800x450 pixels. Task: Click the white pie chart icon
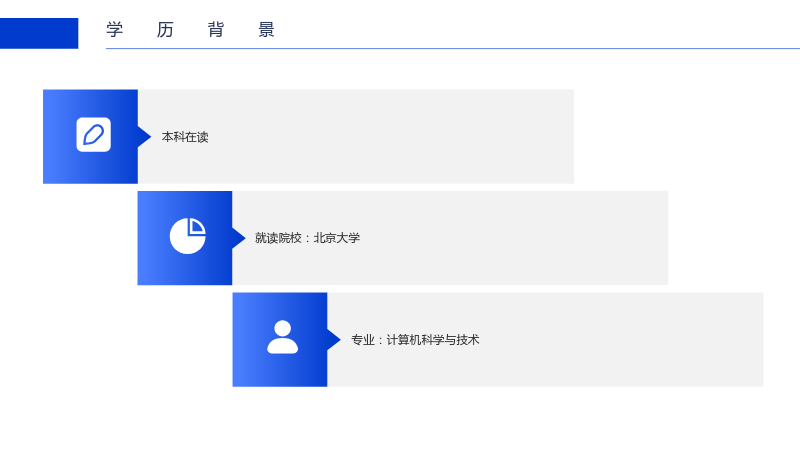tap(188, 236)
